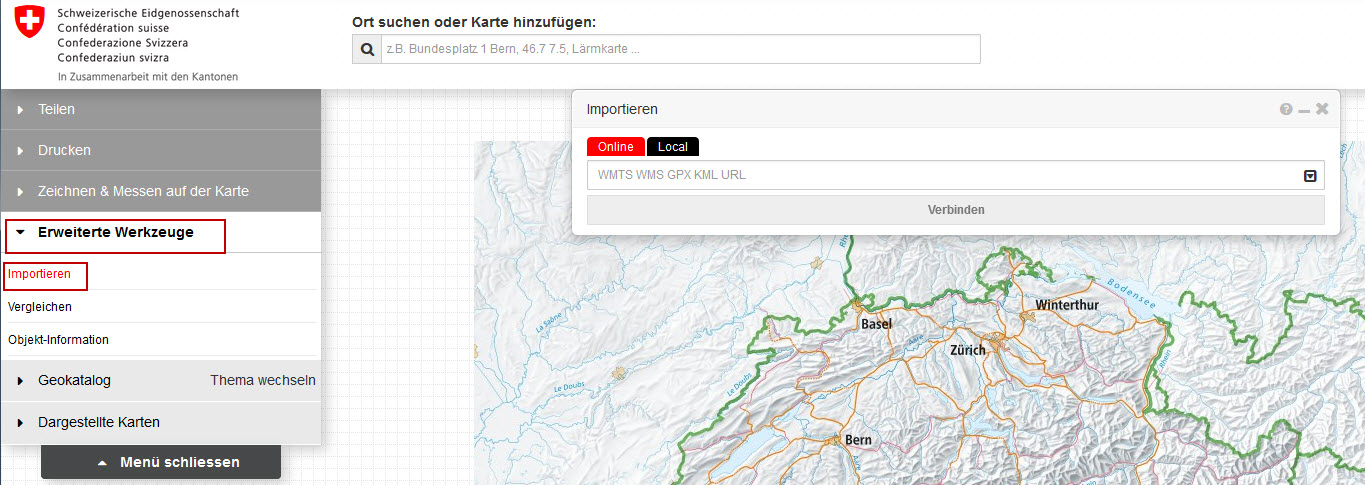
Task: Click into the WMTS WMS GPX KML URL field
Action: [940, 175]
